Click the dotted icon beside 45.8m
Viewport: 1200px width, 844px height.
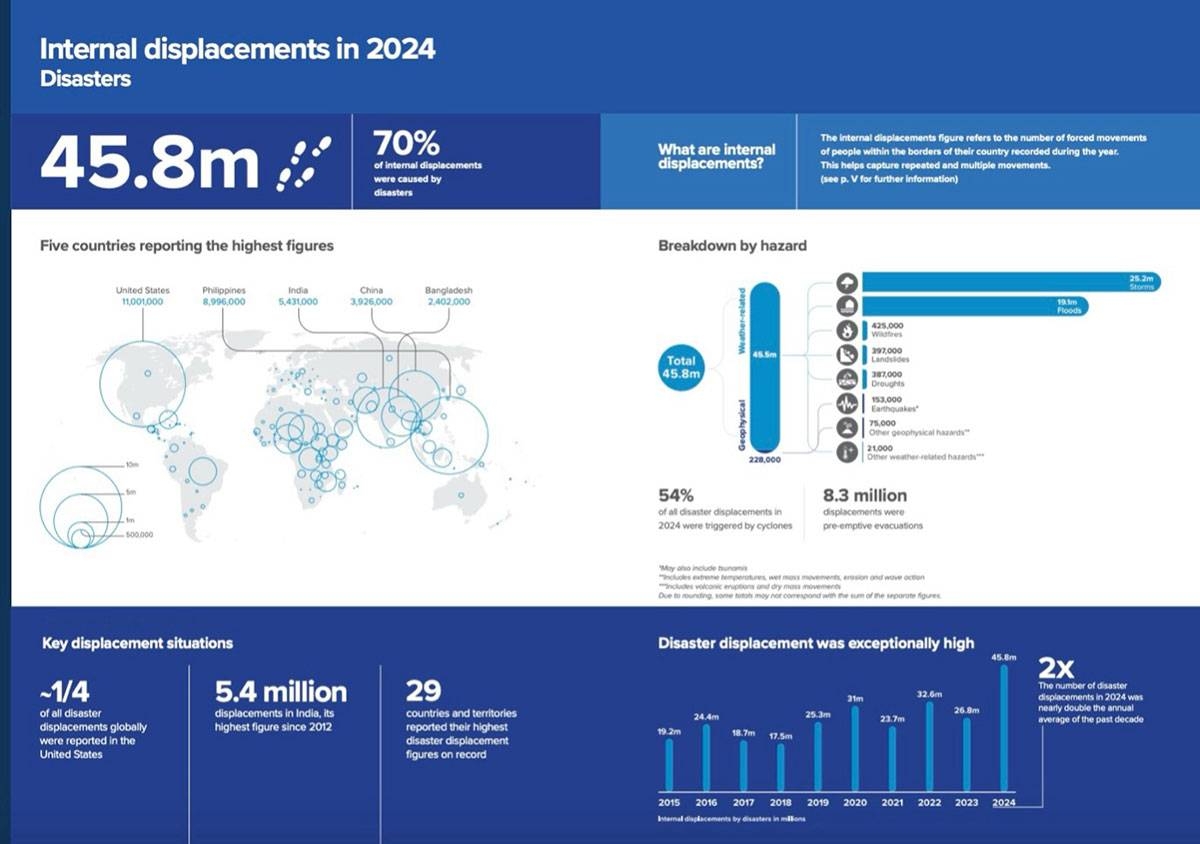pyautogui.click(x=300, y=165)
